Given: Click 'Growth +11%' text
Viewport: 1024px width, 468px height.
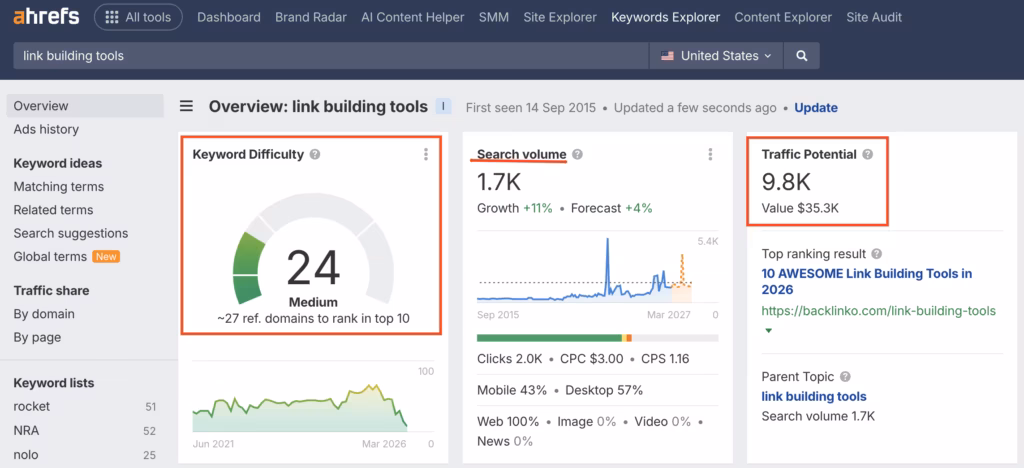Looking at the screenshot, I should coord(515,208).
